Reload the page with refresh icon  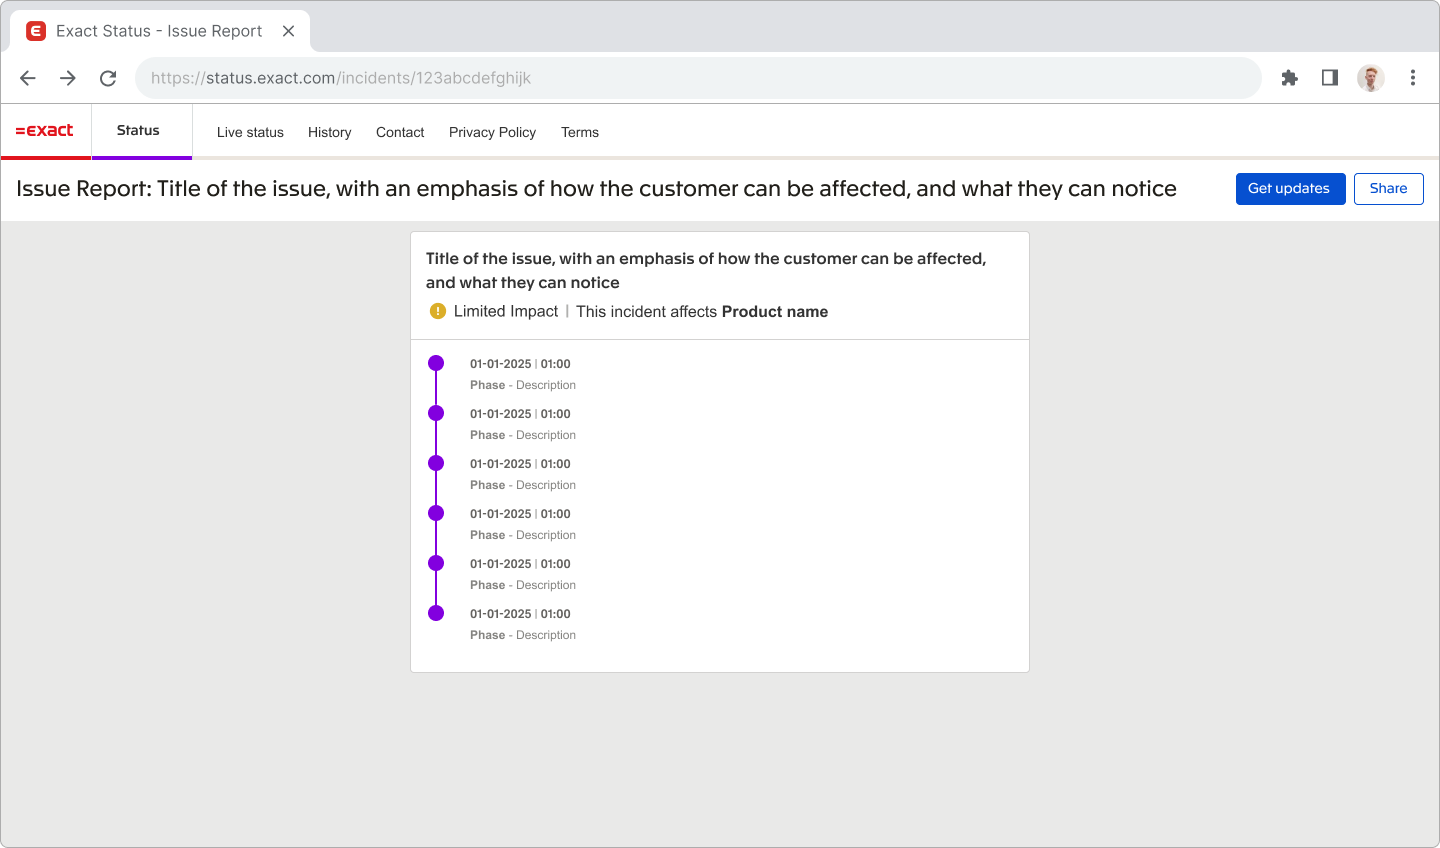pos(108,78)
